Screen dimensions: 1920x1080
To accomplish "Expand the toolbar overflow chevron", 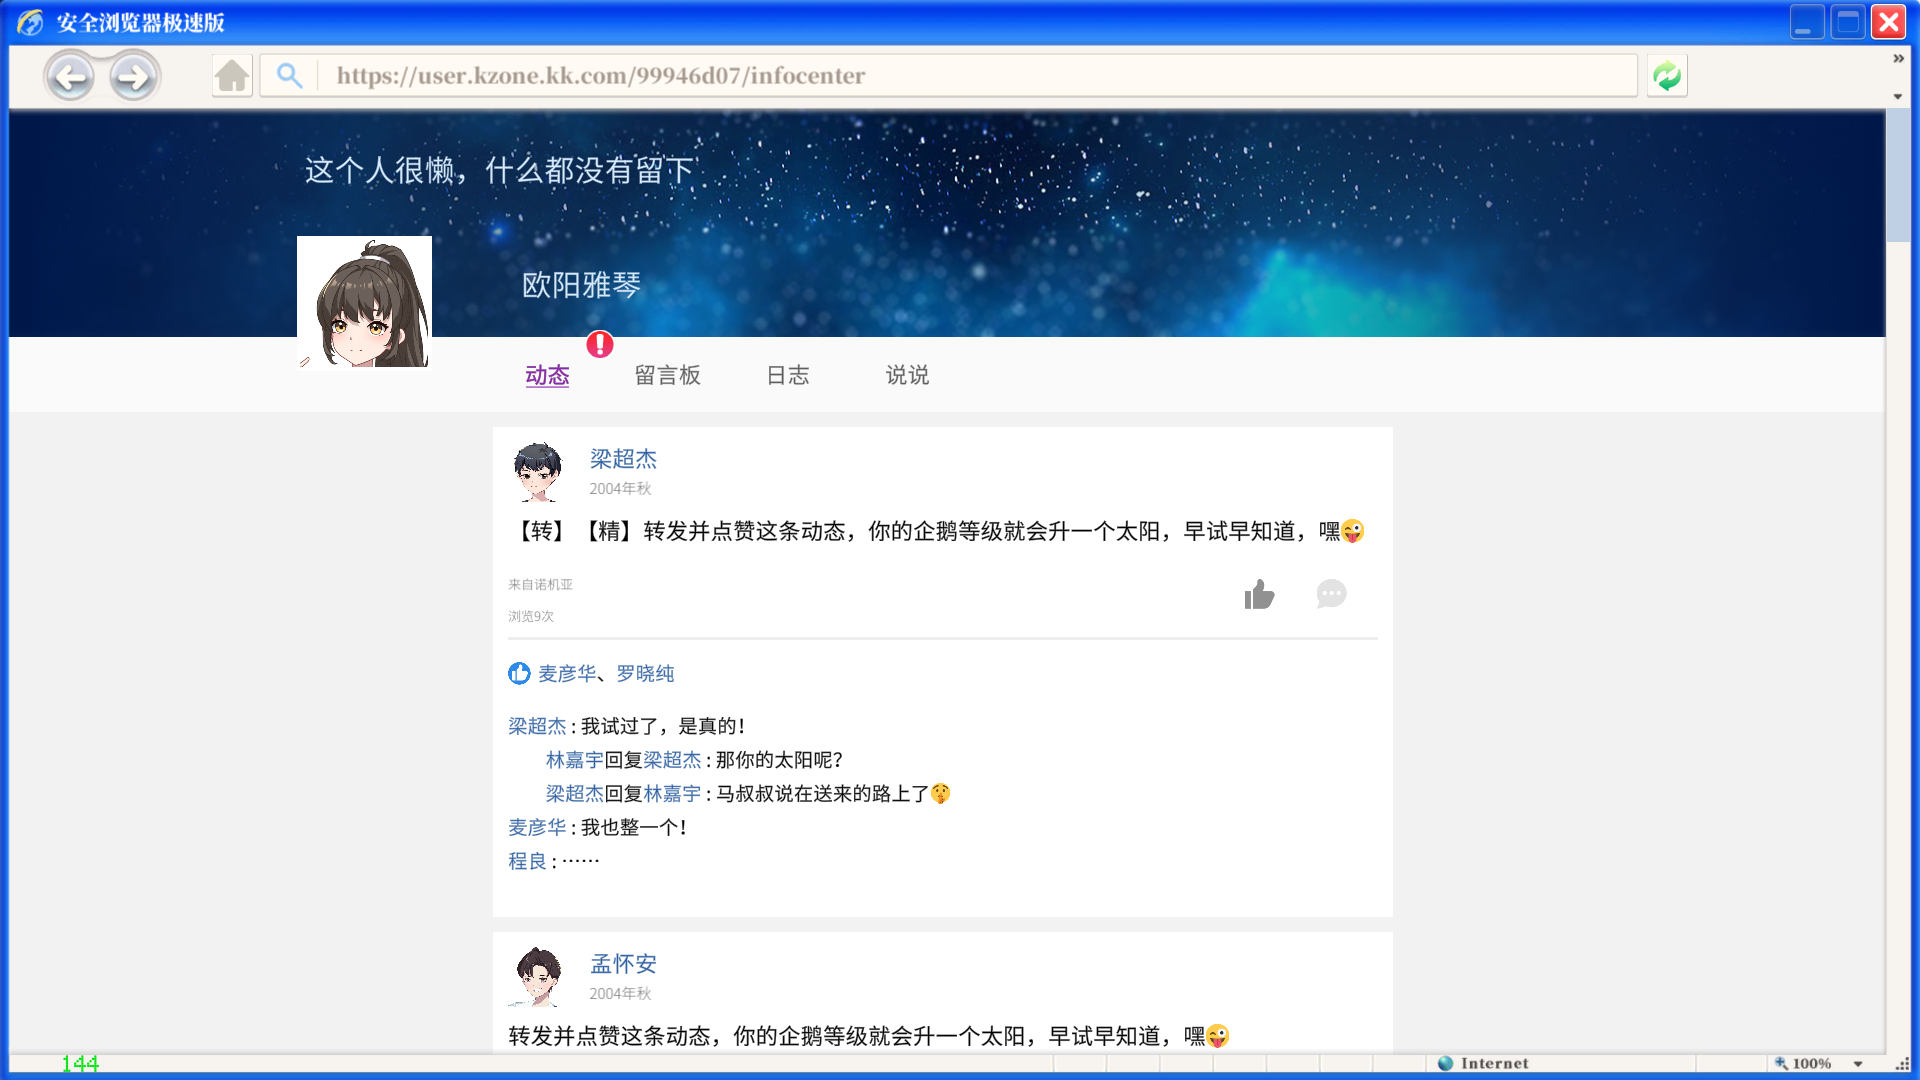I will (x=1897, y=58).
